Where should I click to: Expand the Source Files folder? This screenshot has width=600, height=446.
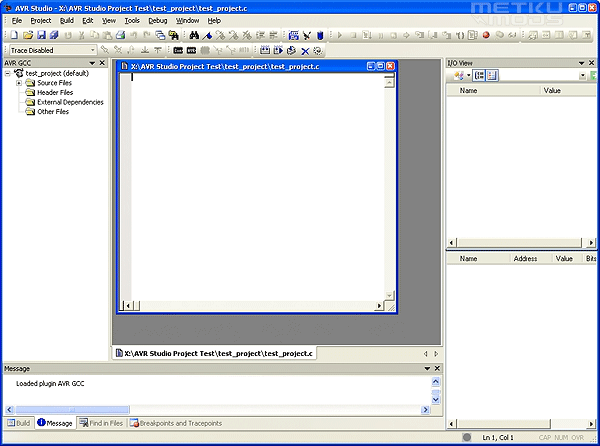(19, 83)
